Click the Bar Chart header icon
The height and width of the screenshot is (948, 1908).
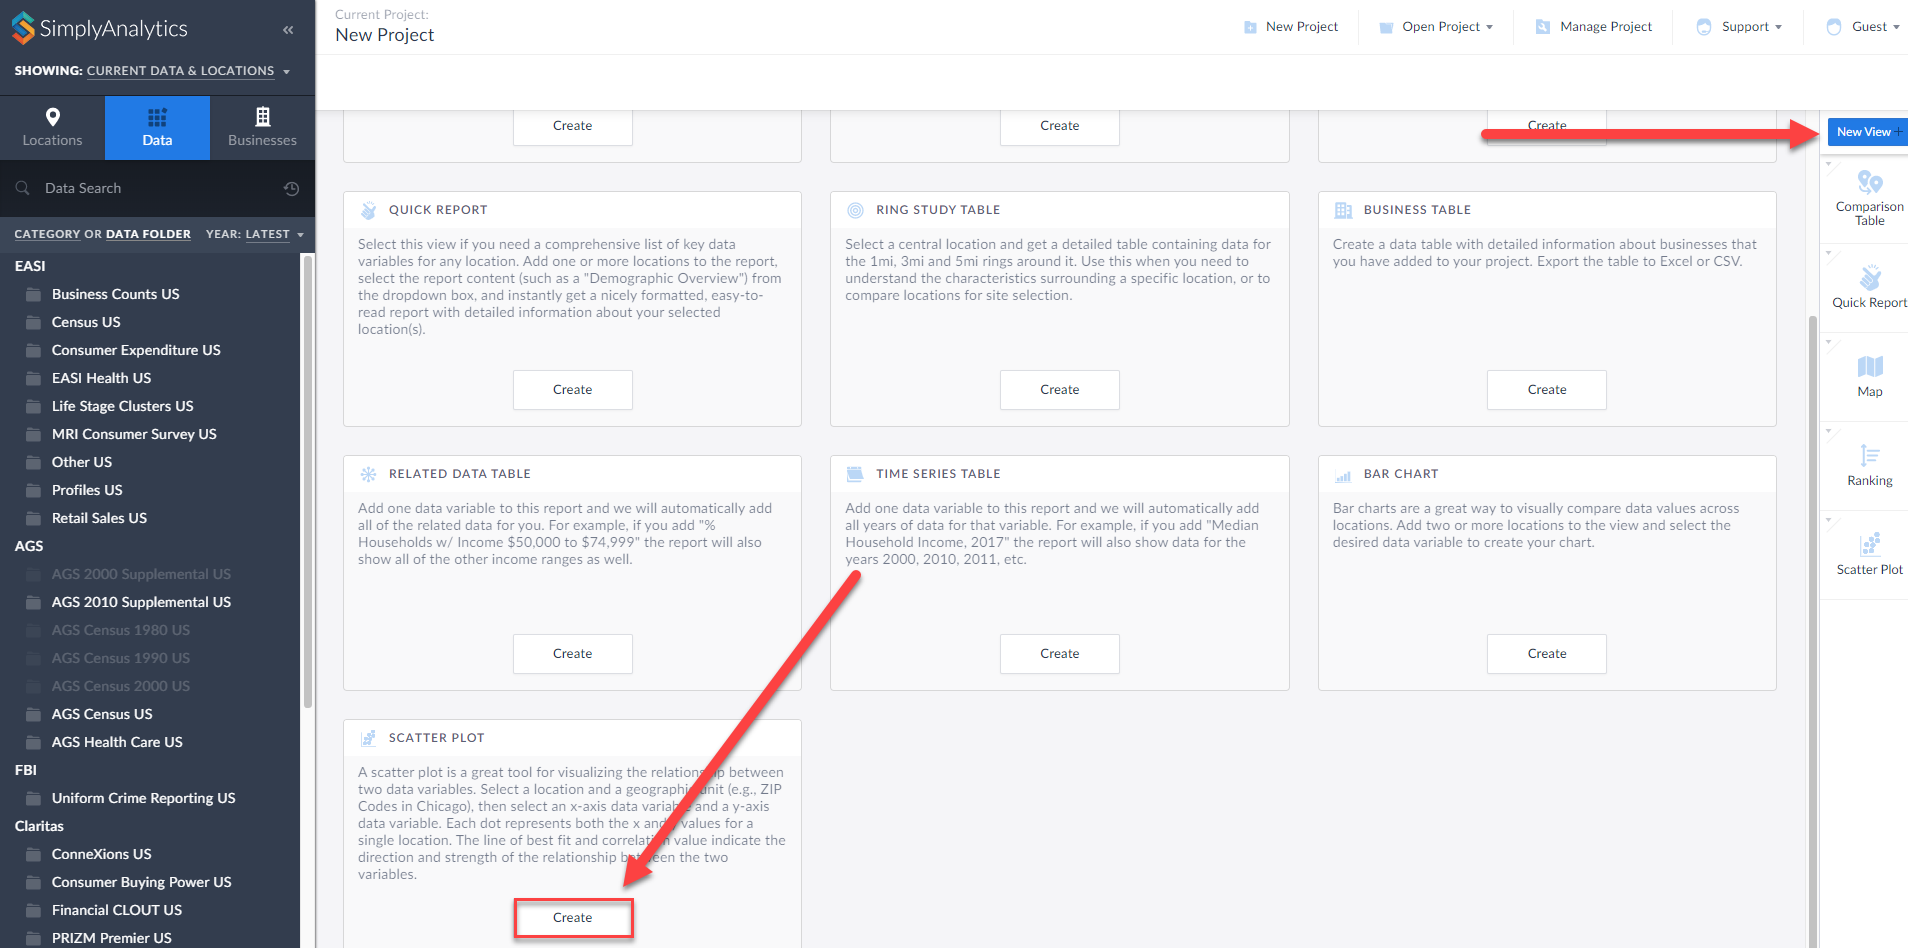click(1343, 476)
